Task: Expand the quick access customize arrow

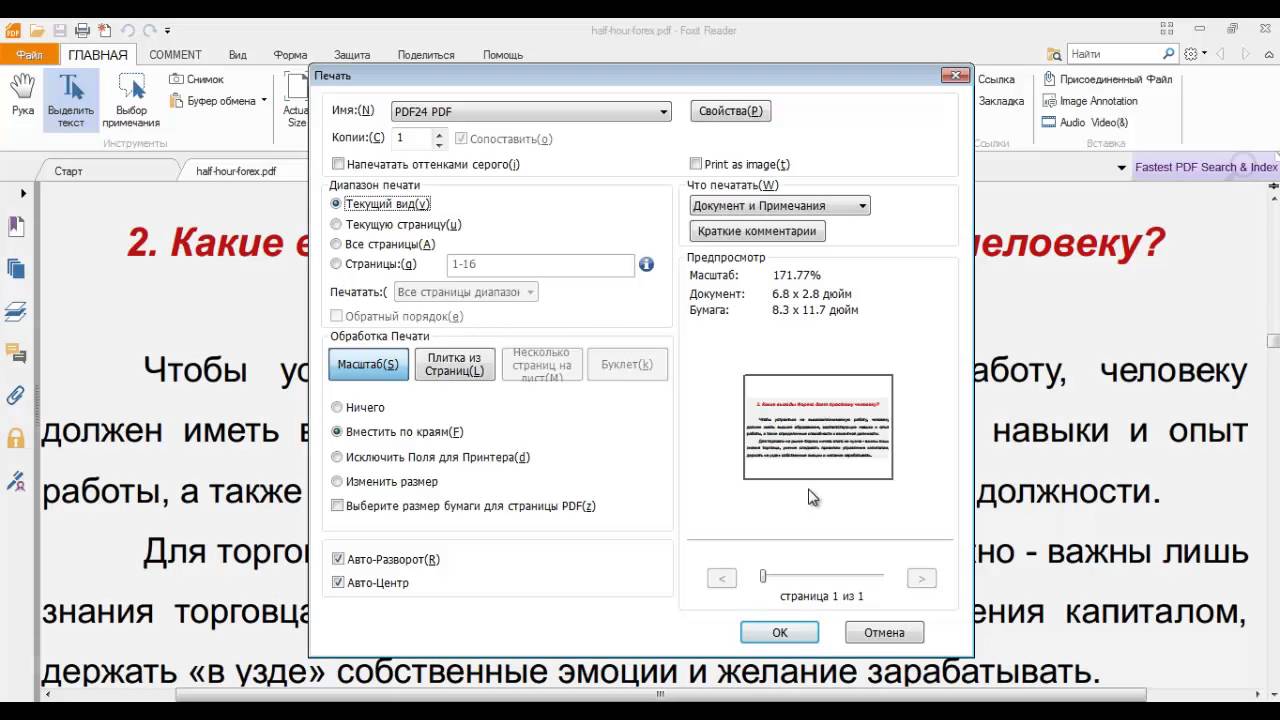Action: click(167, 31)
